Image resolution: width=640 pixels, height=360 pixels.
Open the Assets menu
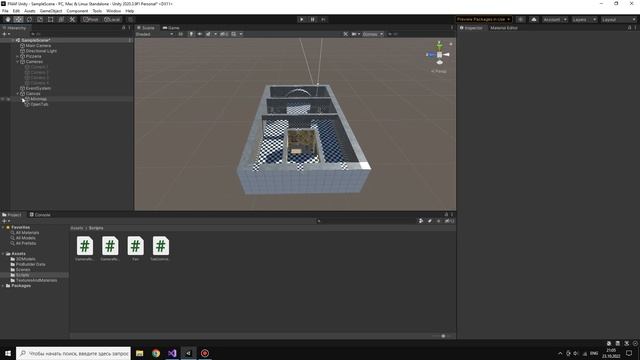(x=30, y=11)
